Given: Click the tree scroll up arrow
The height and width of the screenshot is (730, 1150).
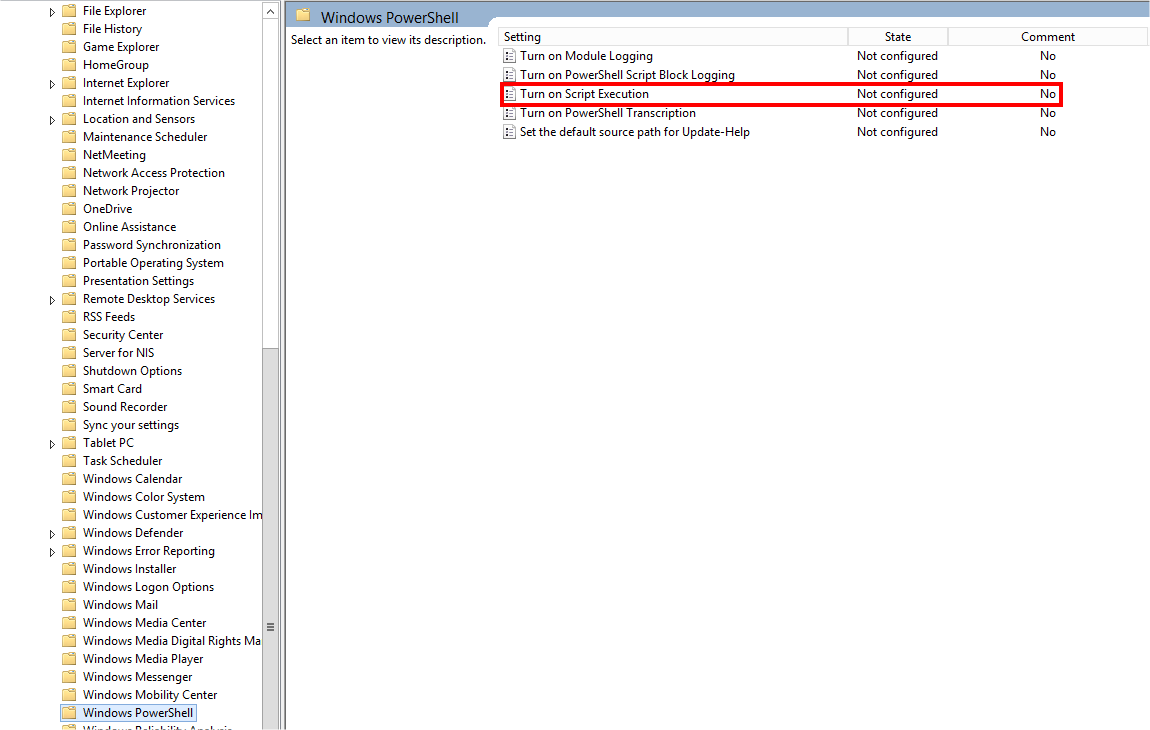Looking at the screenshot, I should (270, 11).
